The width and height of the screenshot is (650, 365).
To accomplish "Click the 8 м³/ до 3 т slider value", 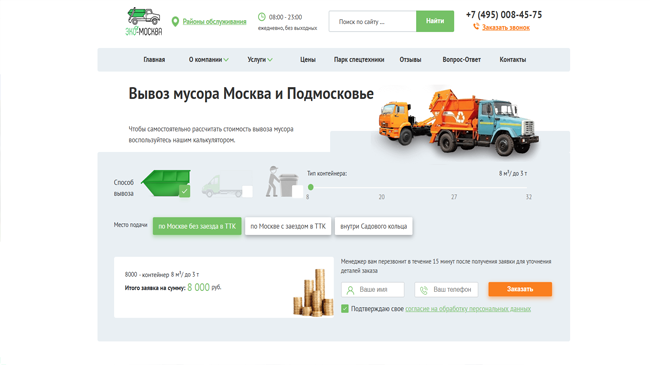I will [x=513, y=173].
